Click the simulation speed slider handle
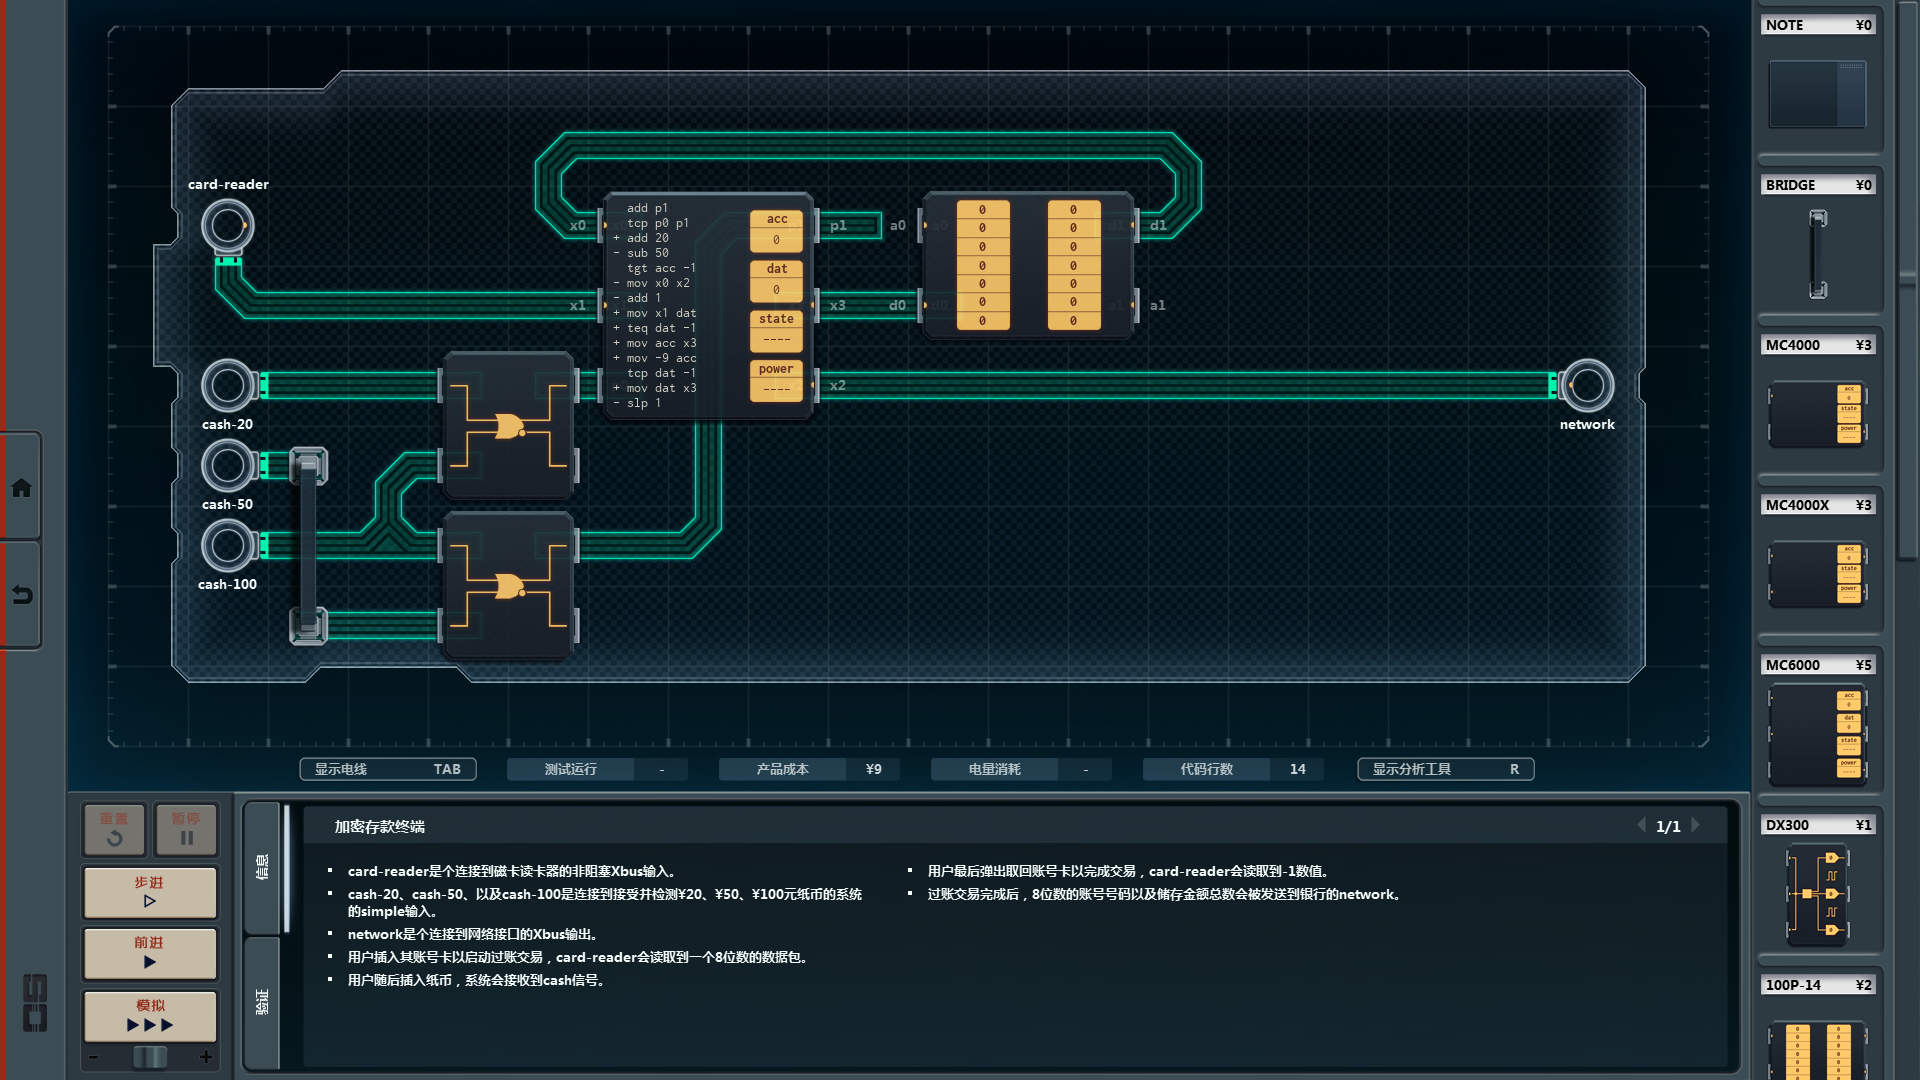This screenshot has height=1080, width=1920. [150, 1057]
